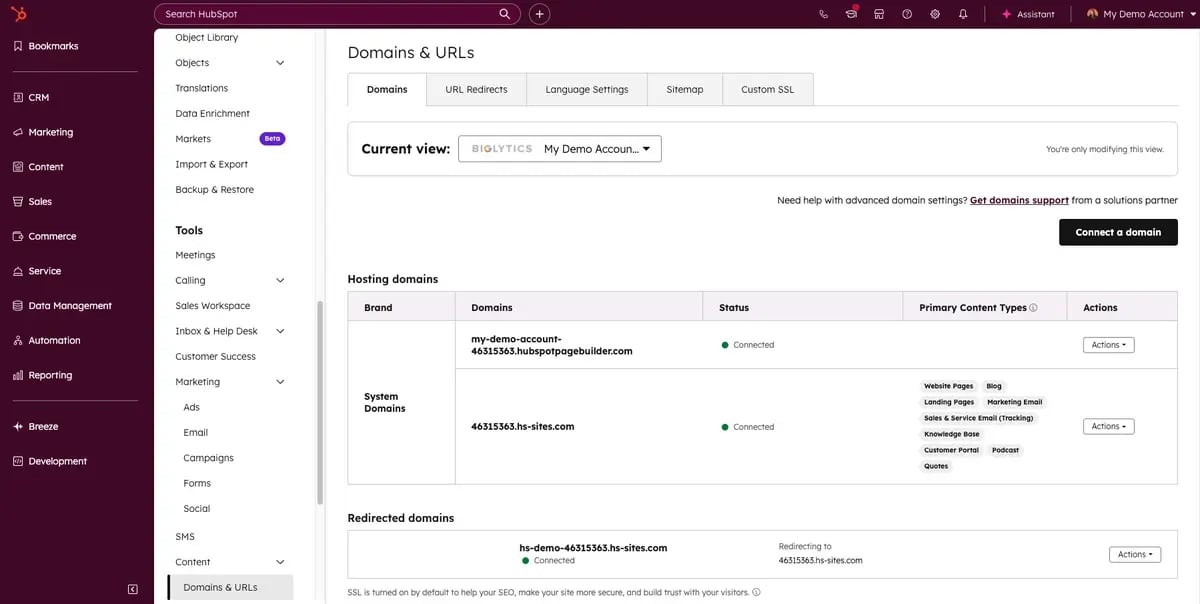Screen dimensions: 1200x604
Task: Open Actions for hubspotpagebuilder.com domain
Action: [x=1108, y=345]
